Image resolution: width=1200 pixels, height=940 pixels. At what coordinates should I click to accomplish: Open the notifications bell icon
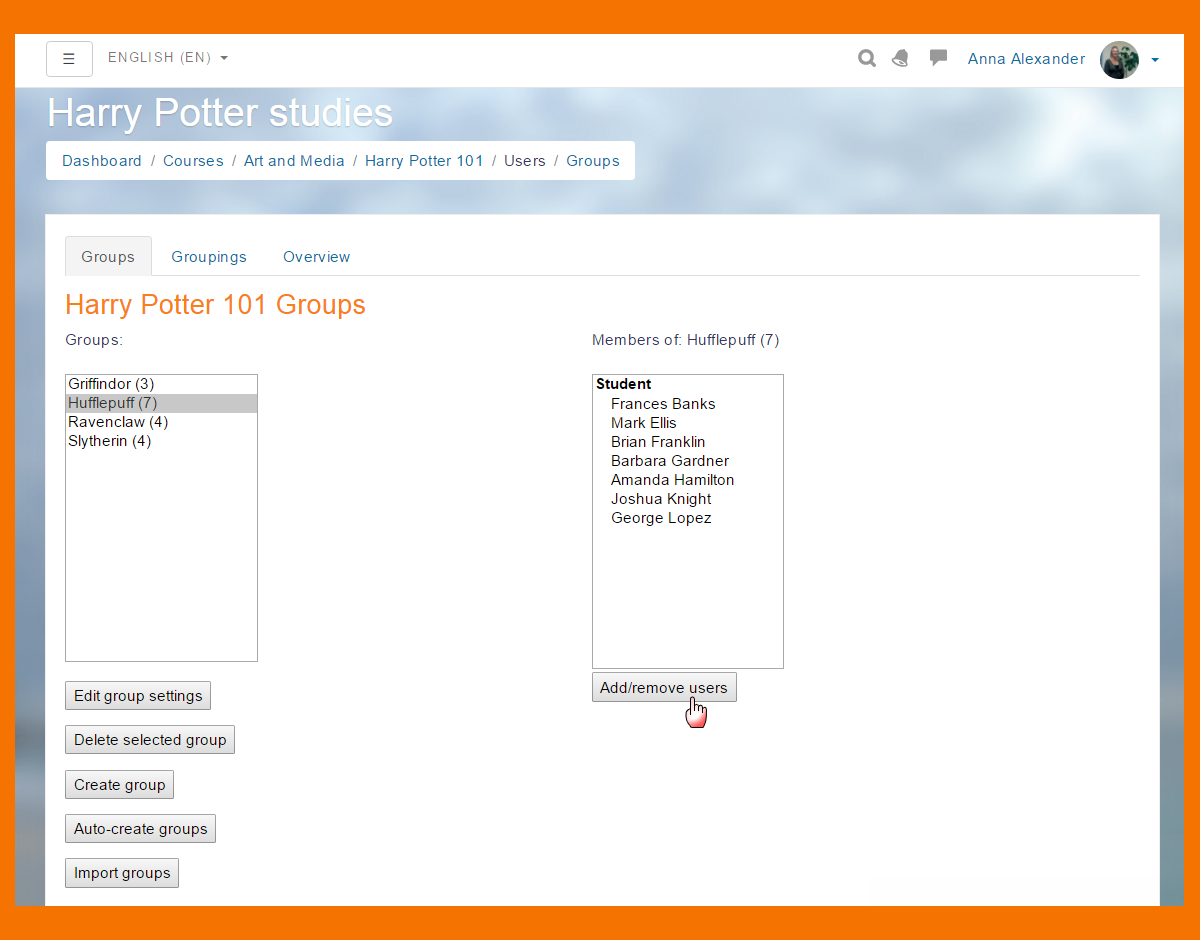click(901, 58)
